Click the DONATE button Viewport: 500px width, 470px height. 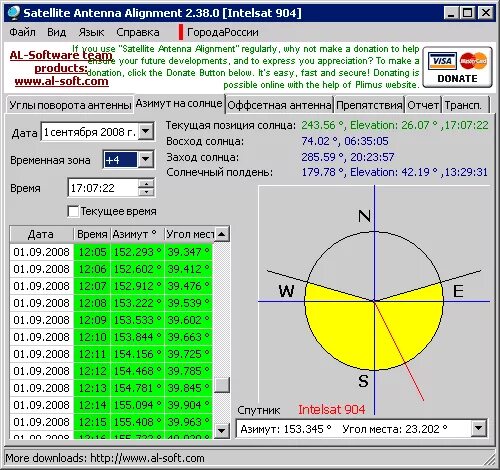(457, 67)
